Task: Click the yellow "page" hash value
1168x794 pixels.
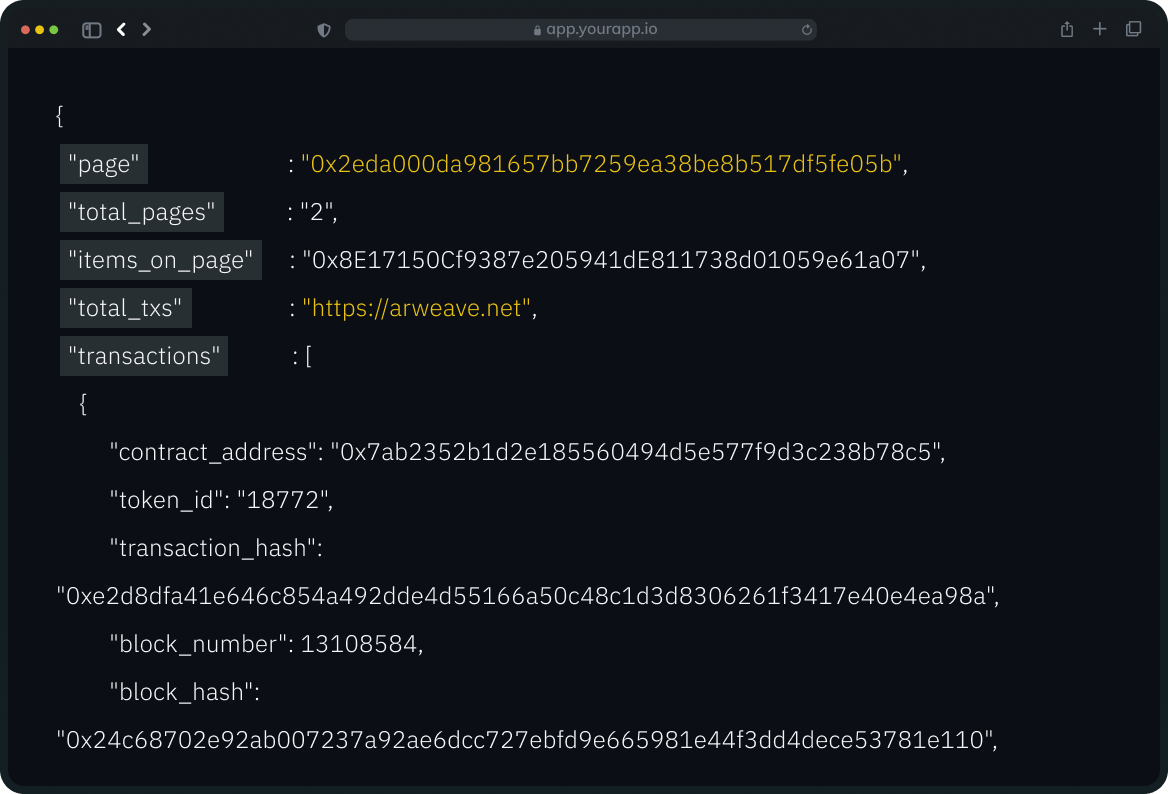Action: pos(602,165)
